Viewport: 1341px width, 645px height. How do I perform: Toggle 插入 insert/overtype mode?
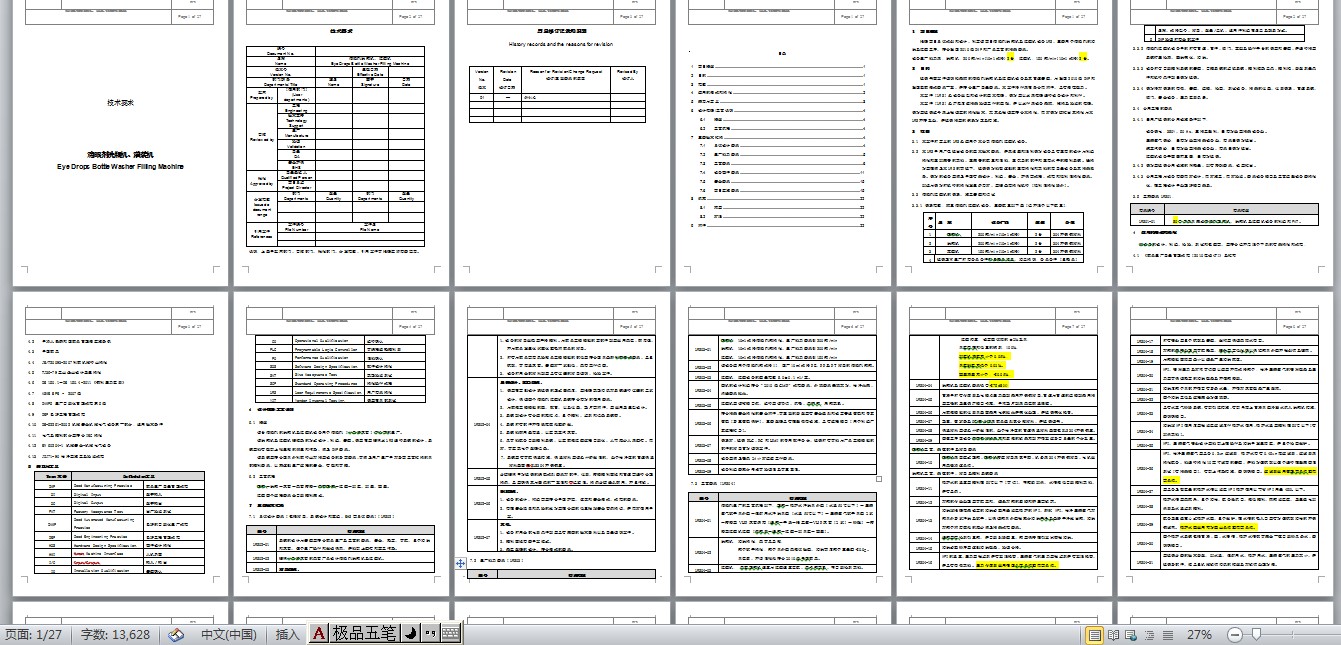[x=287, y=634]
